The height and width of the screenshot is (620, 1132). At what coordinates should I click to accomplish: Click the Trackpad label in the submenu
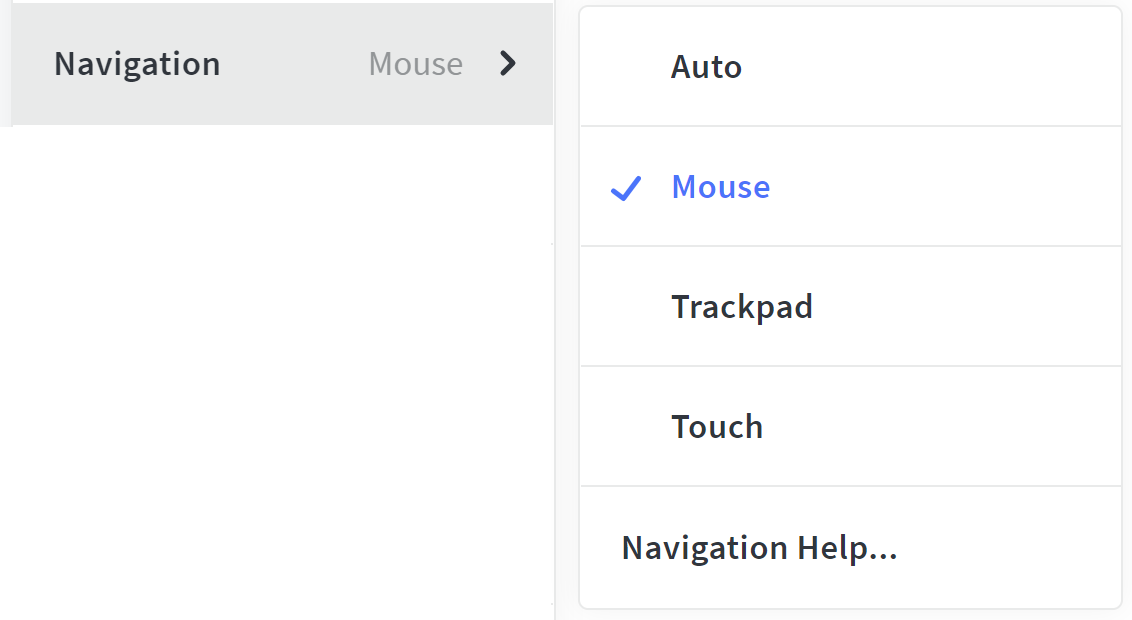pos(741,306)
